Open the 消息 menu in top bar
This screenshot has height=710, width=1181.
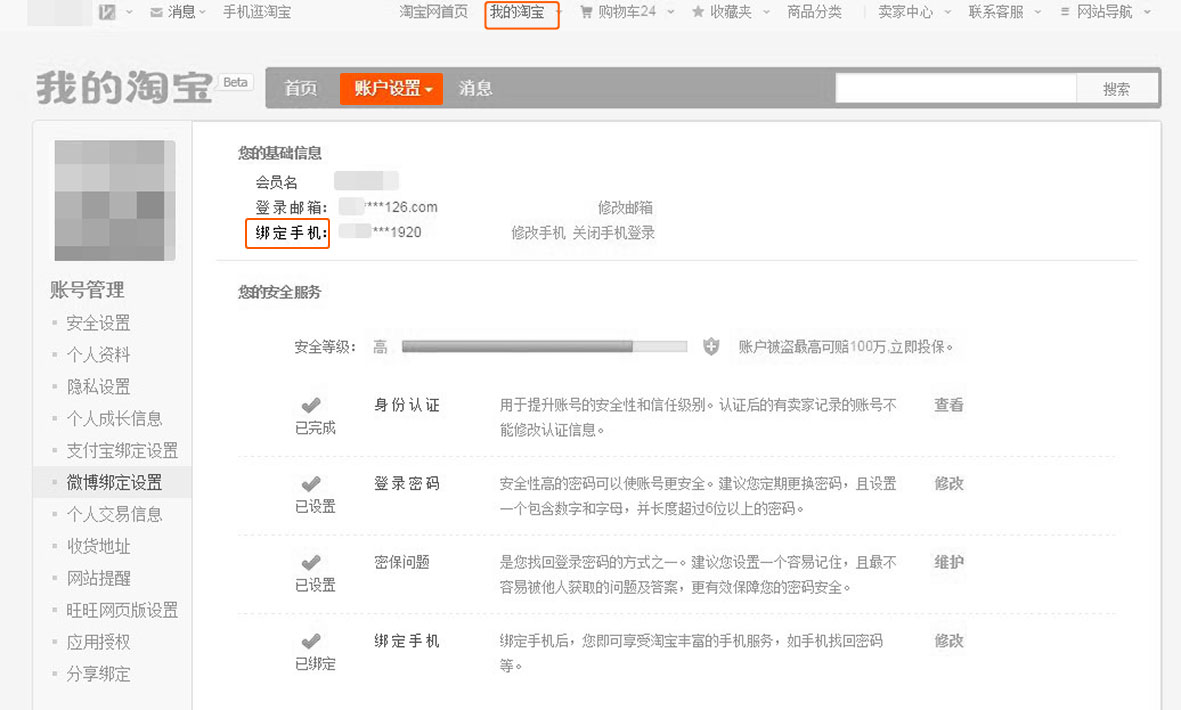[182, 12]
